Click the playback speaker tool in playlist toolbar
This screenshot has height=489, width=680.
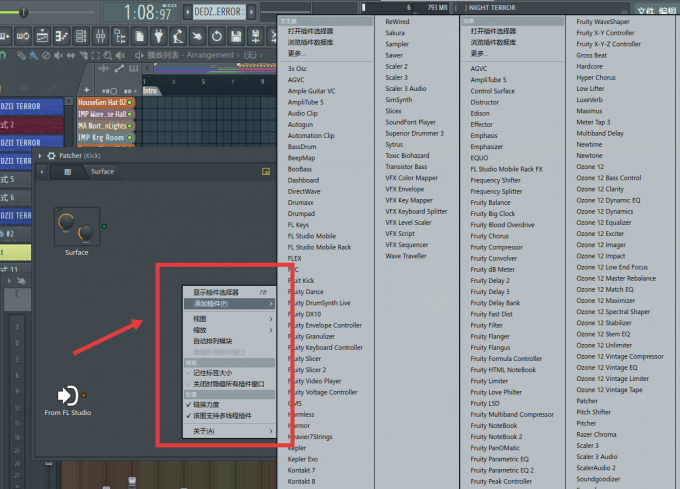120,55
